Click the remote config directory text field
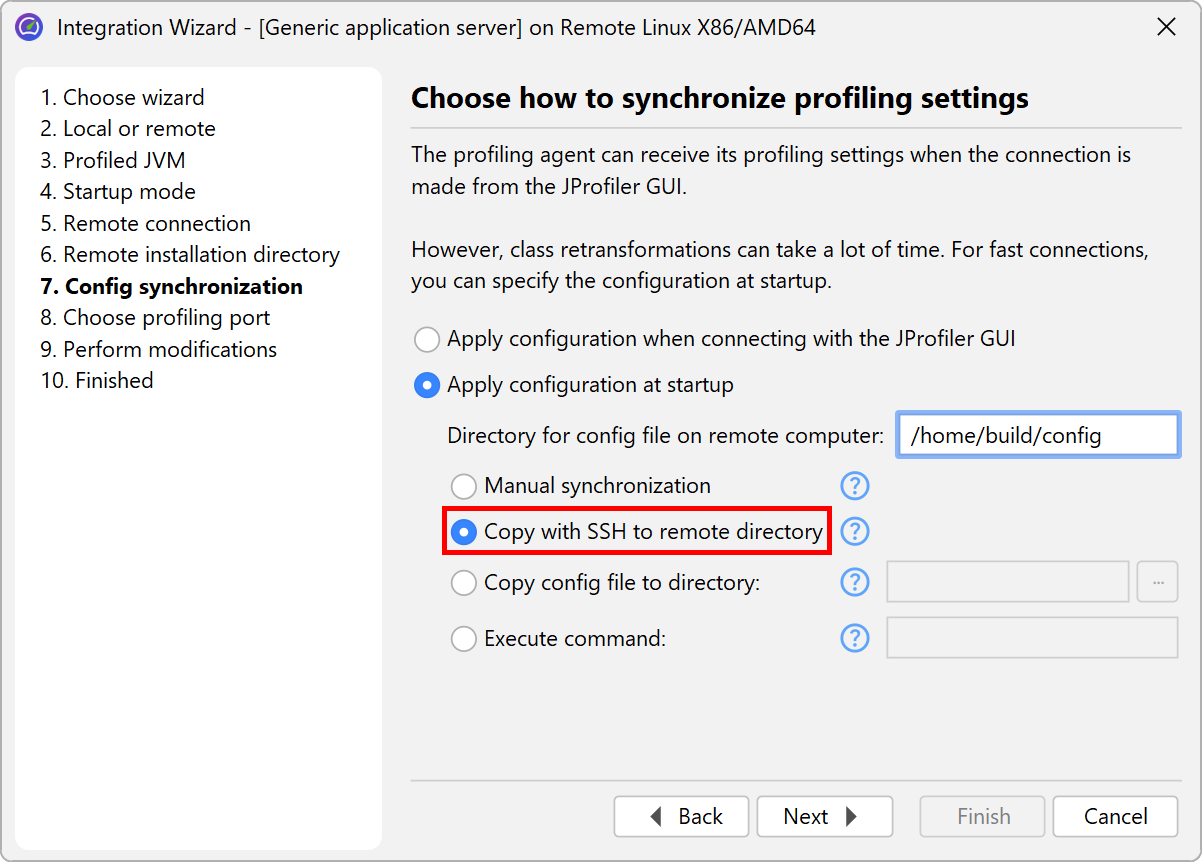This screenshot has width=1202, height=862. click(x=1037, y=436)
